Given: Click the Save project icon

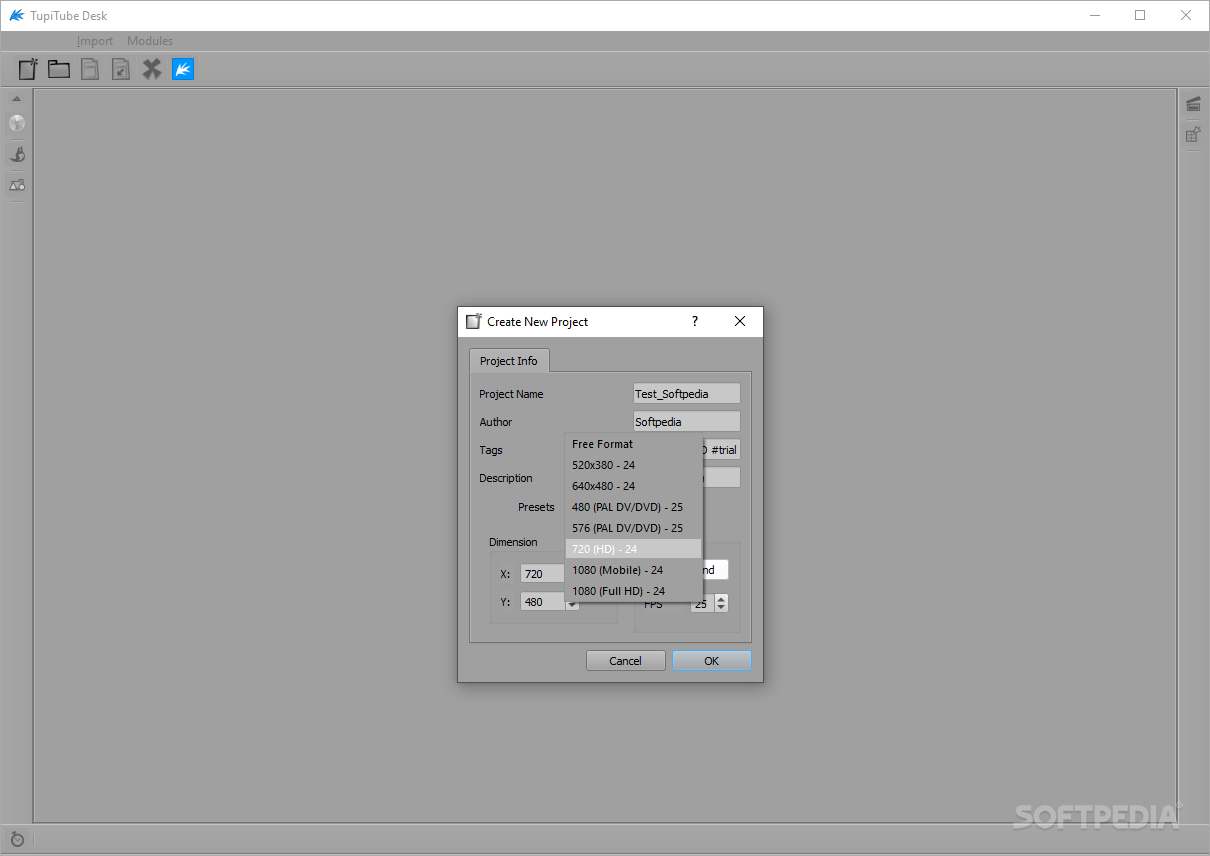Looking at the screenshot, I should click(x=89, y=68).
